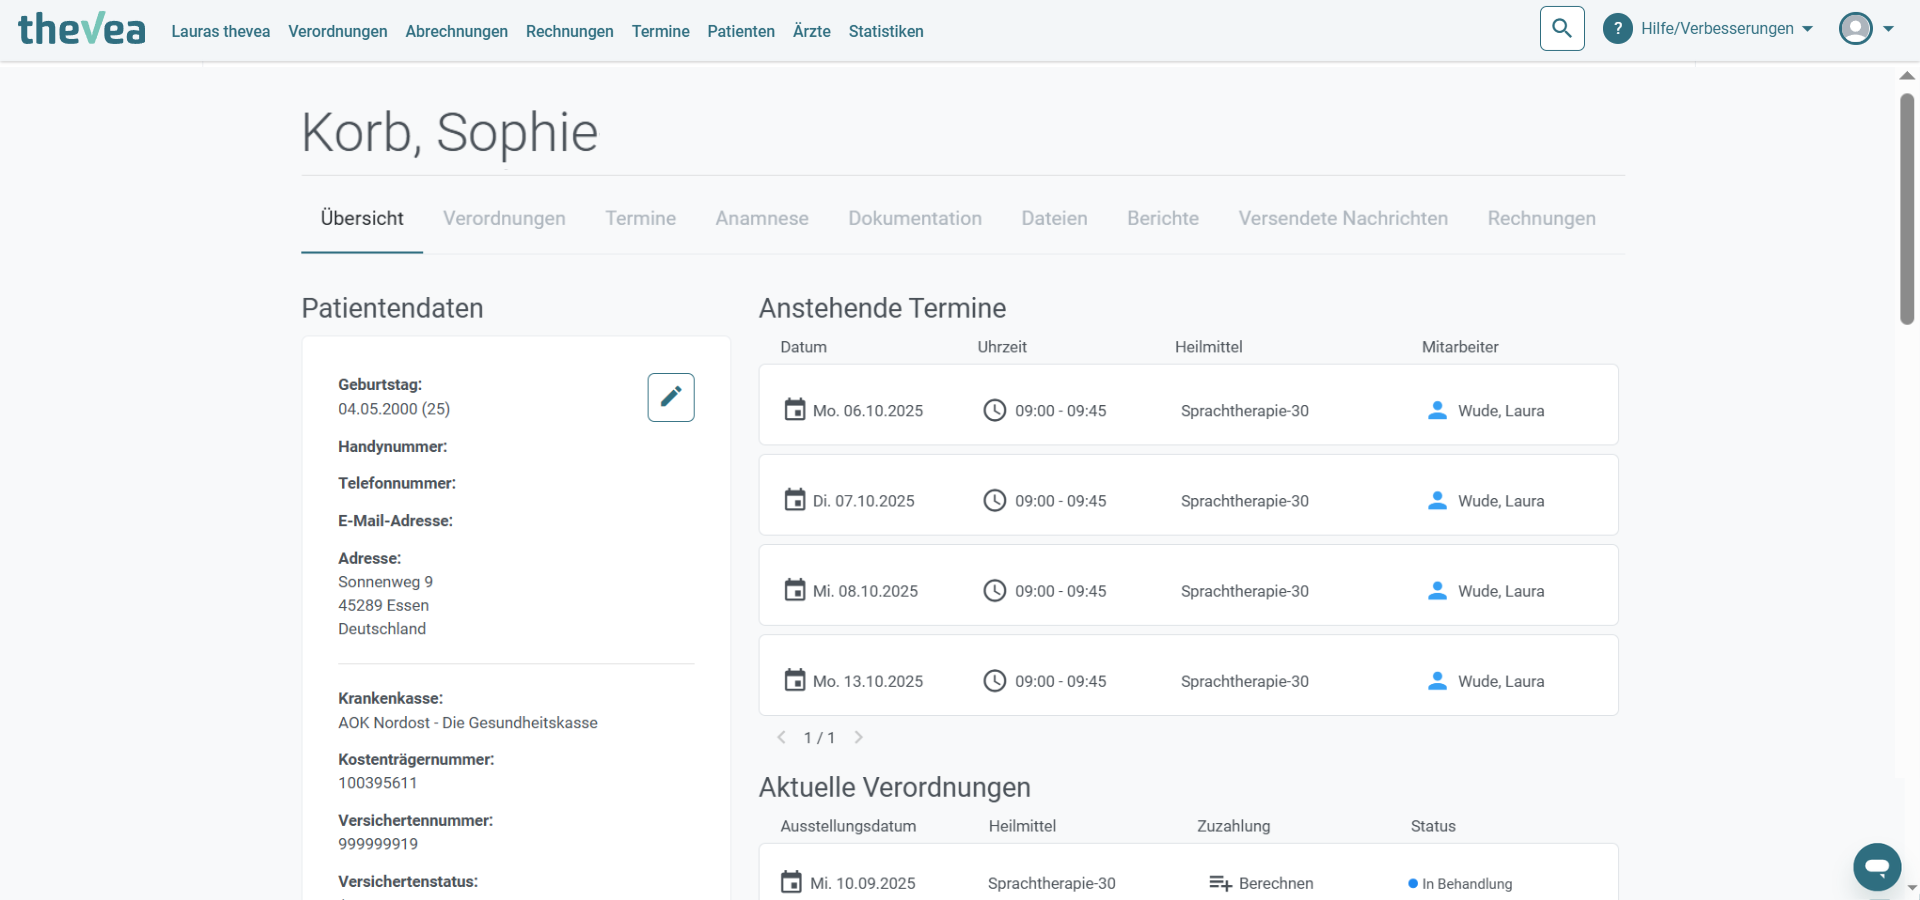1920x900 pixels.
Task: Click the search magnifier icon
Action: (1562, 29)
